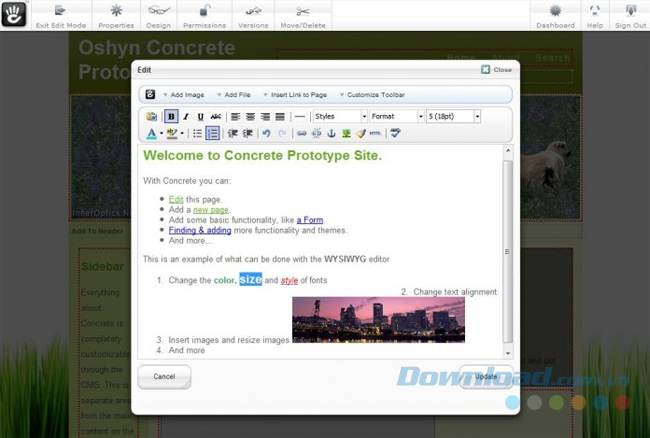The image size is (650, 438).
Task: Open the Customize Toolbar menu
Action: tap(375, 95)
